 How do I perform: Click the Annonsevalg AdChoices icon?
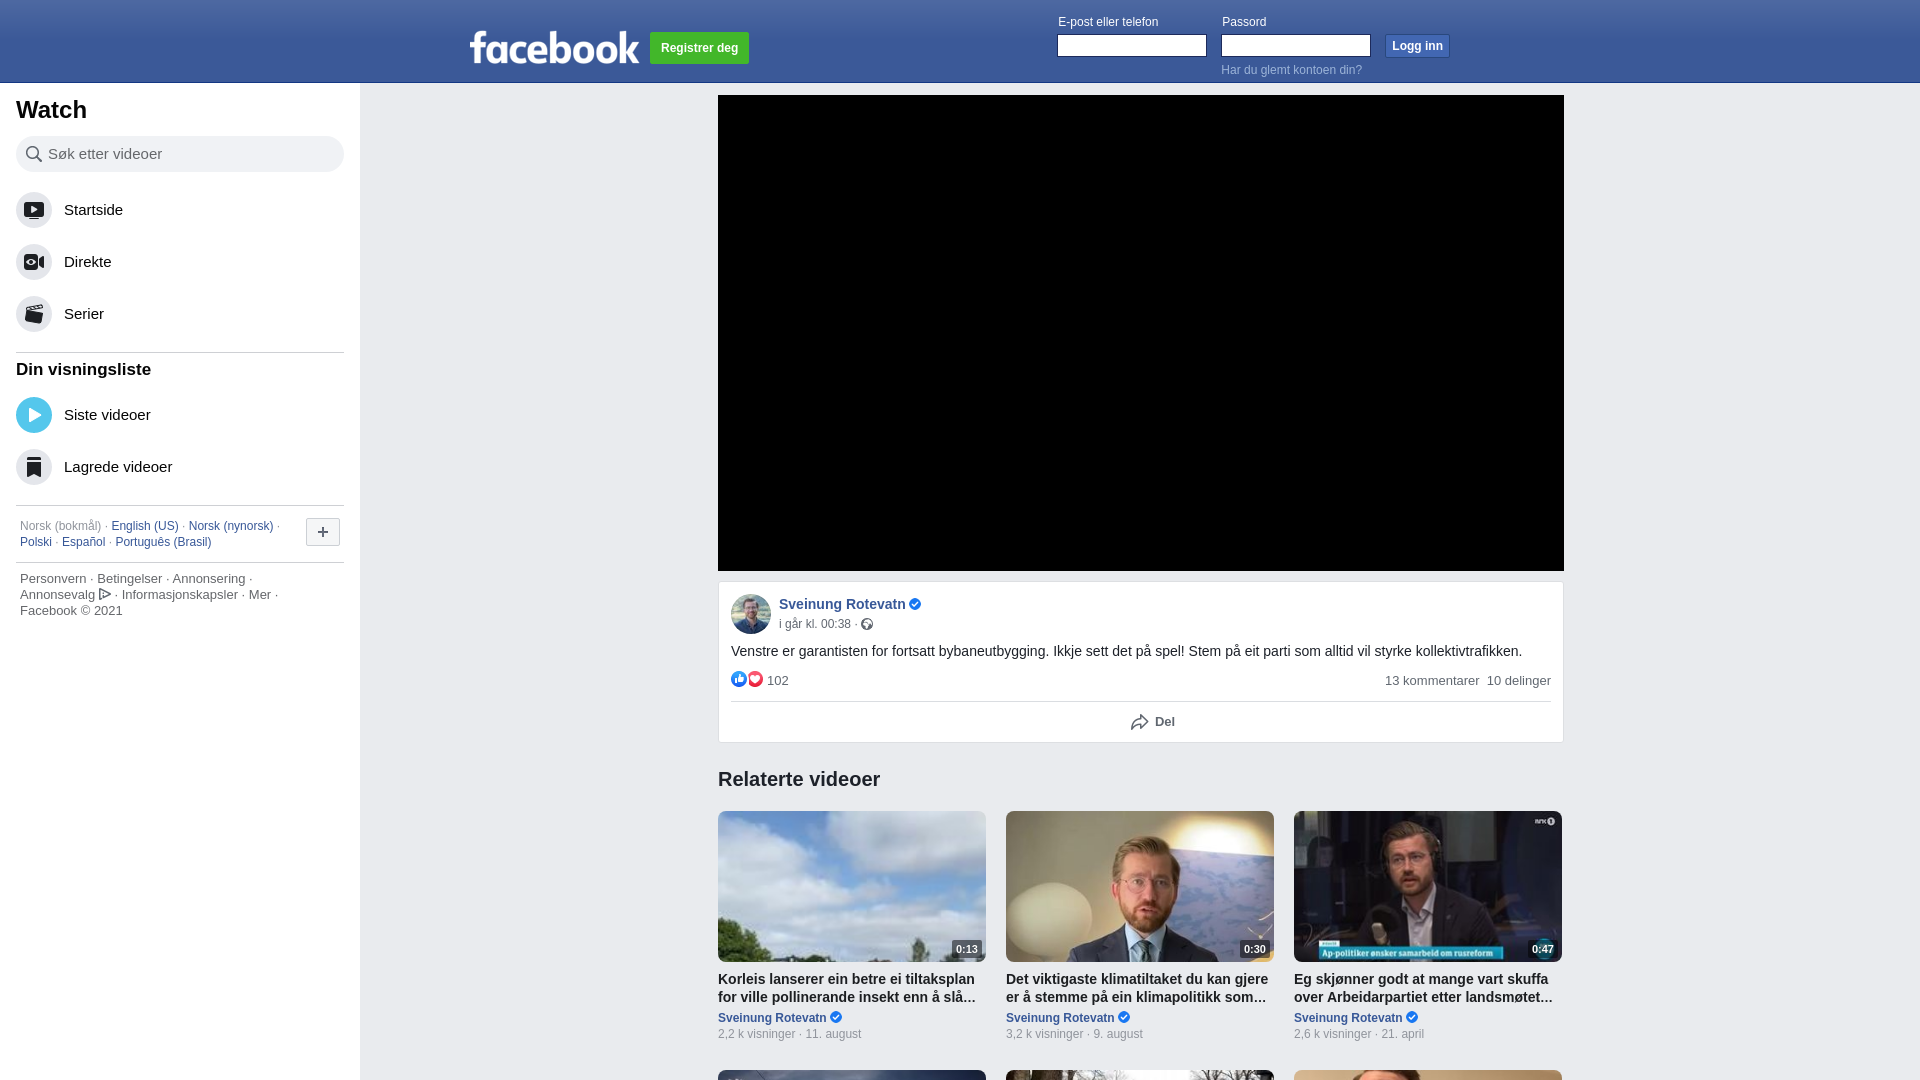click(105, 594)
